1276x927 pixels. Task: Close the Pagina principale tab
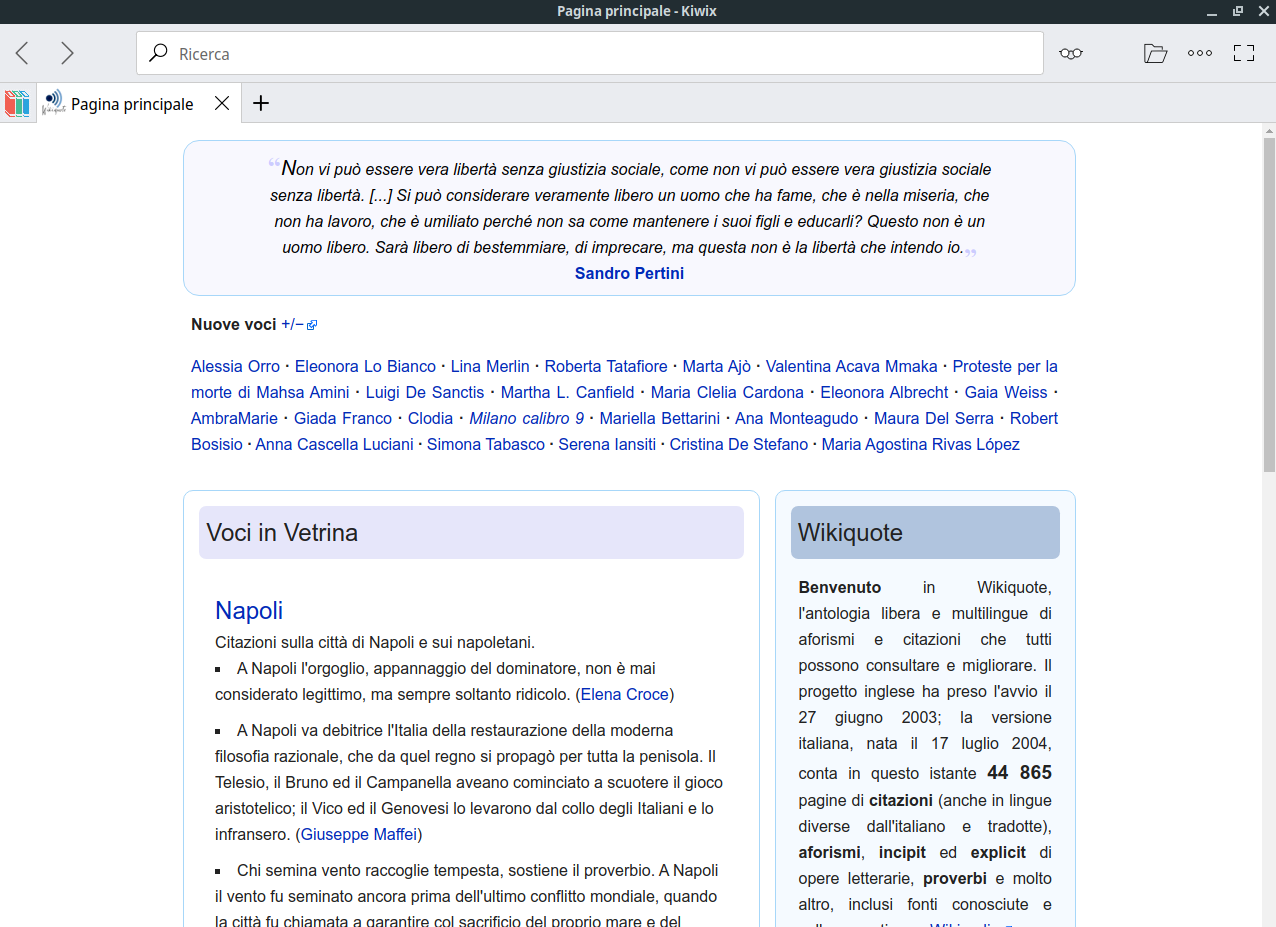tap(222, 103)
